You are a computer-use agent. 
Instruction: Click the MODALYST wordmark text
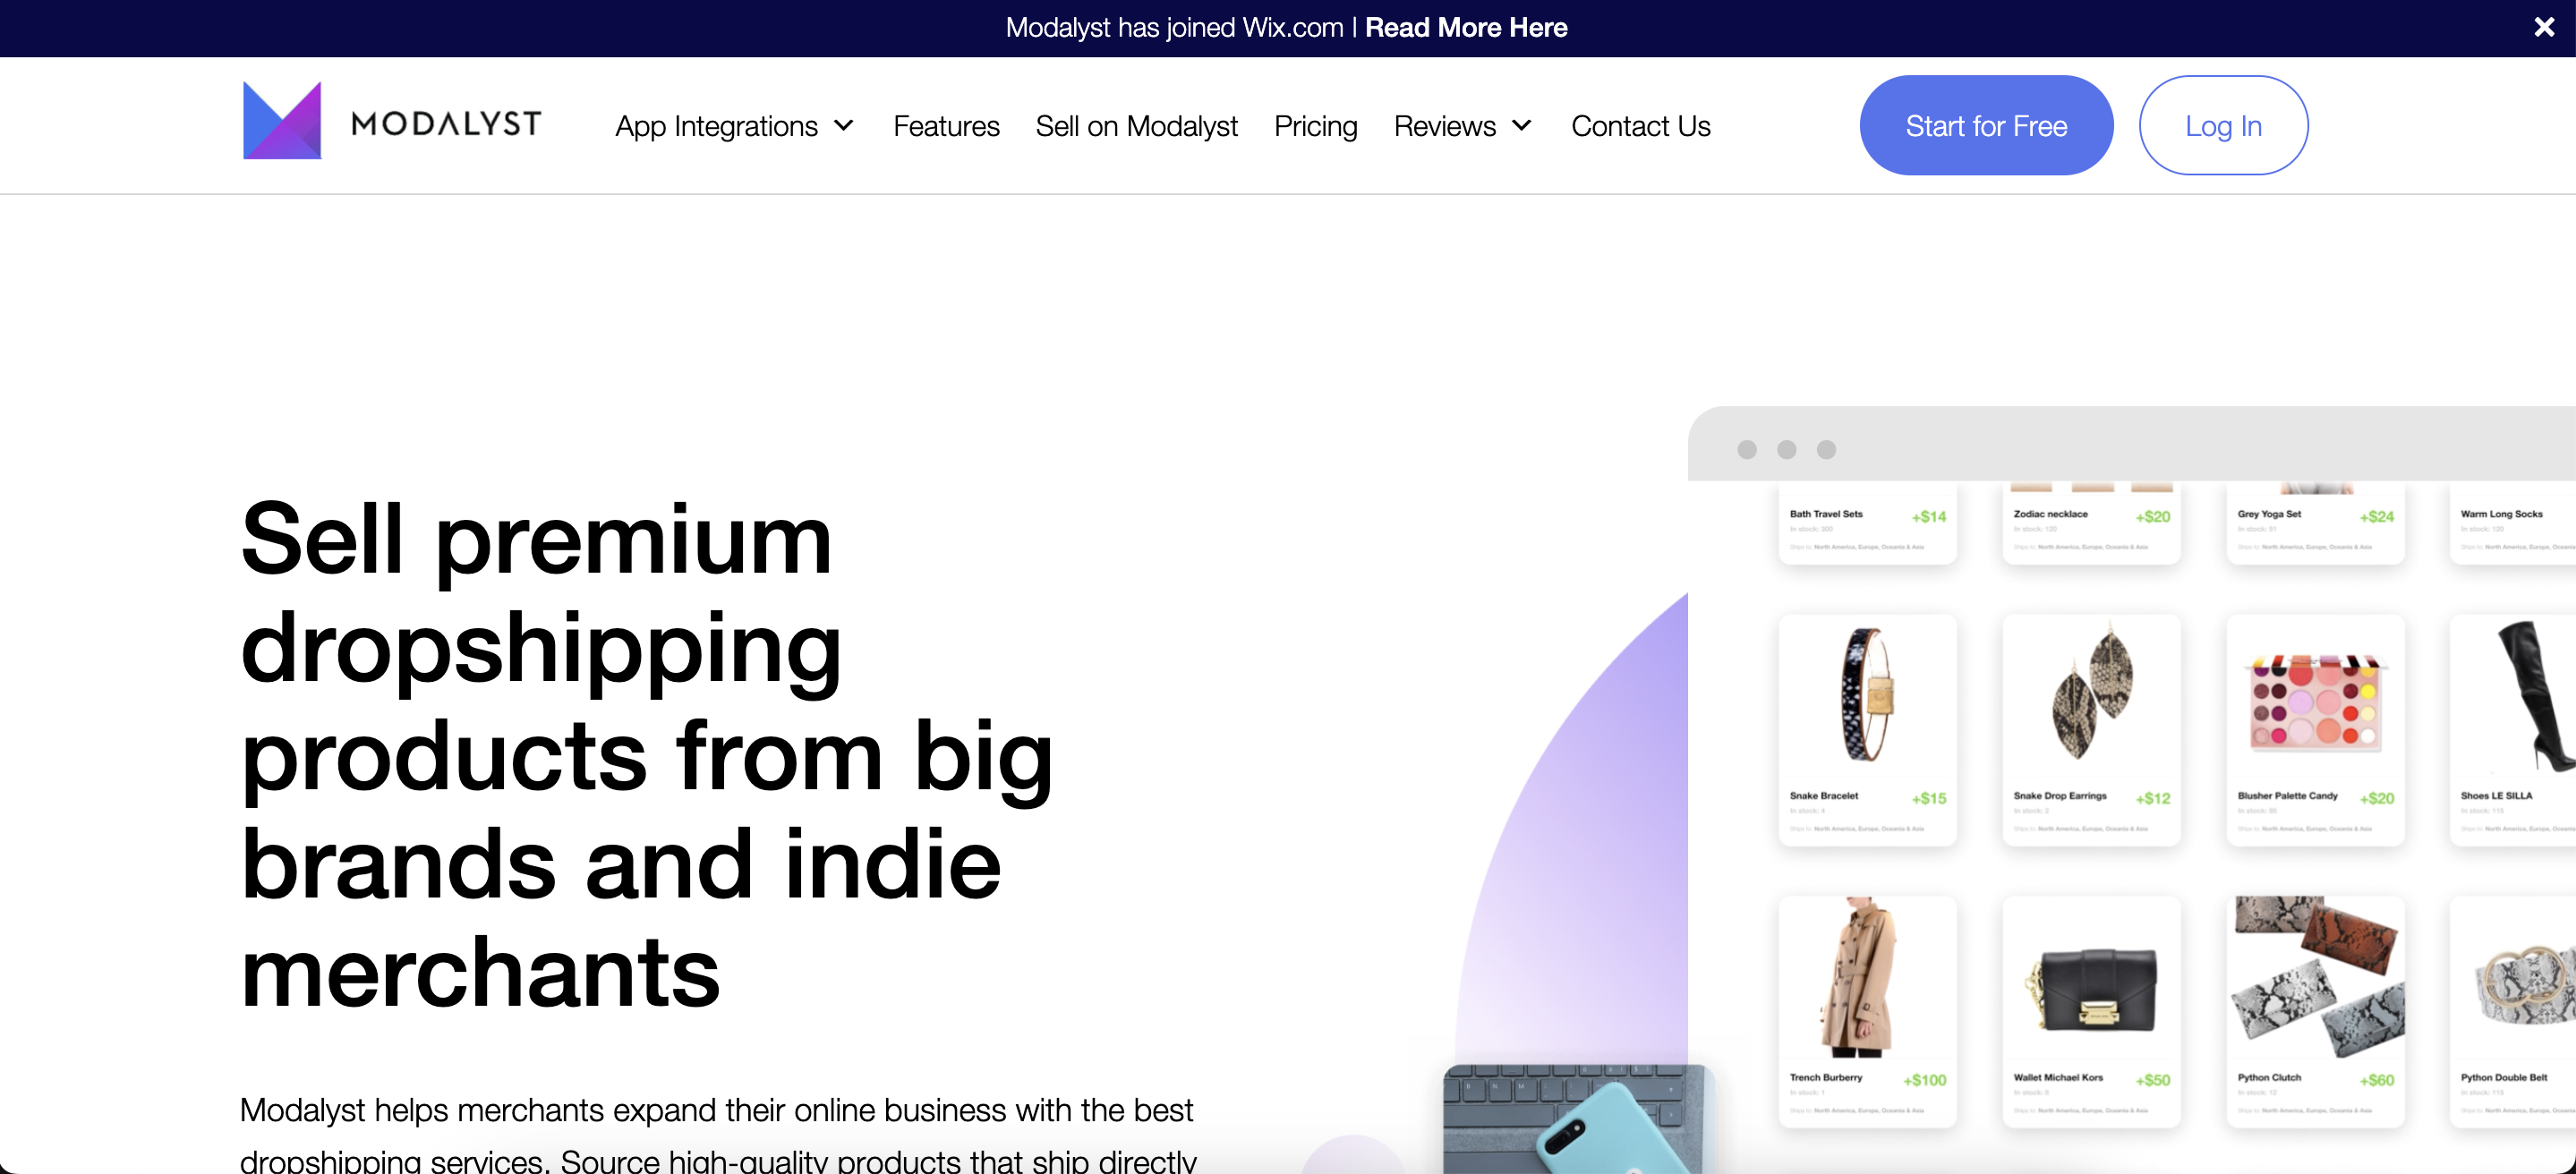446,124
